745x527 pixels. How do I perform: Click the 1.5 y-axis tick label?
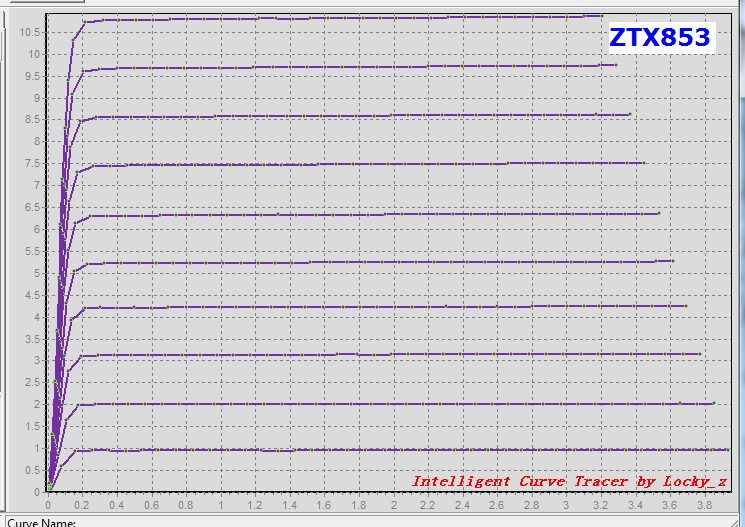[33, 427]
